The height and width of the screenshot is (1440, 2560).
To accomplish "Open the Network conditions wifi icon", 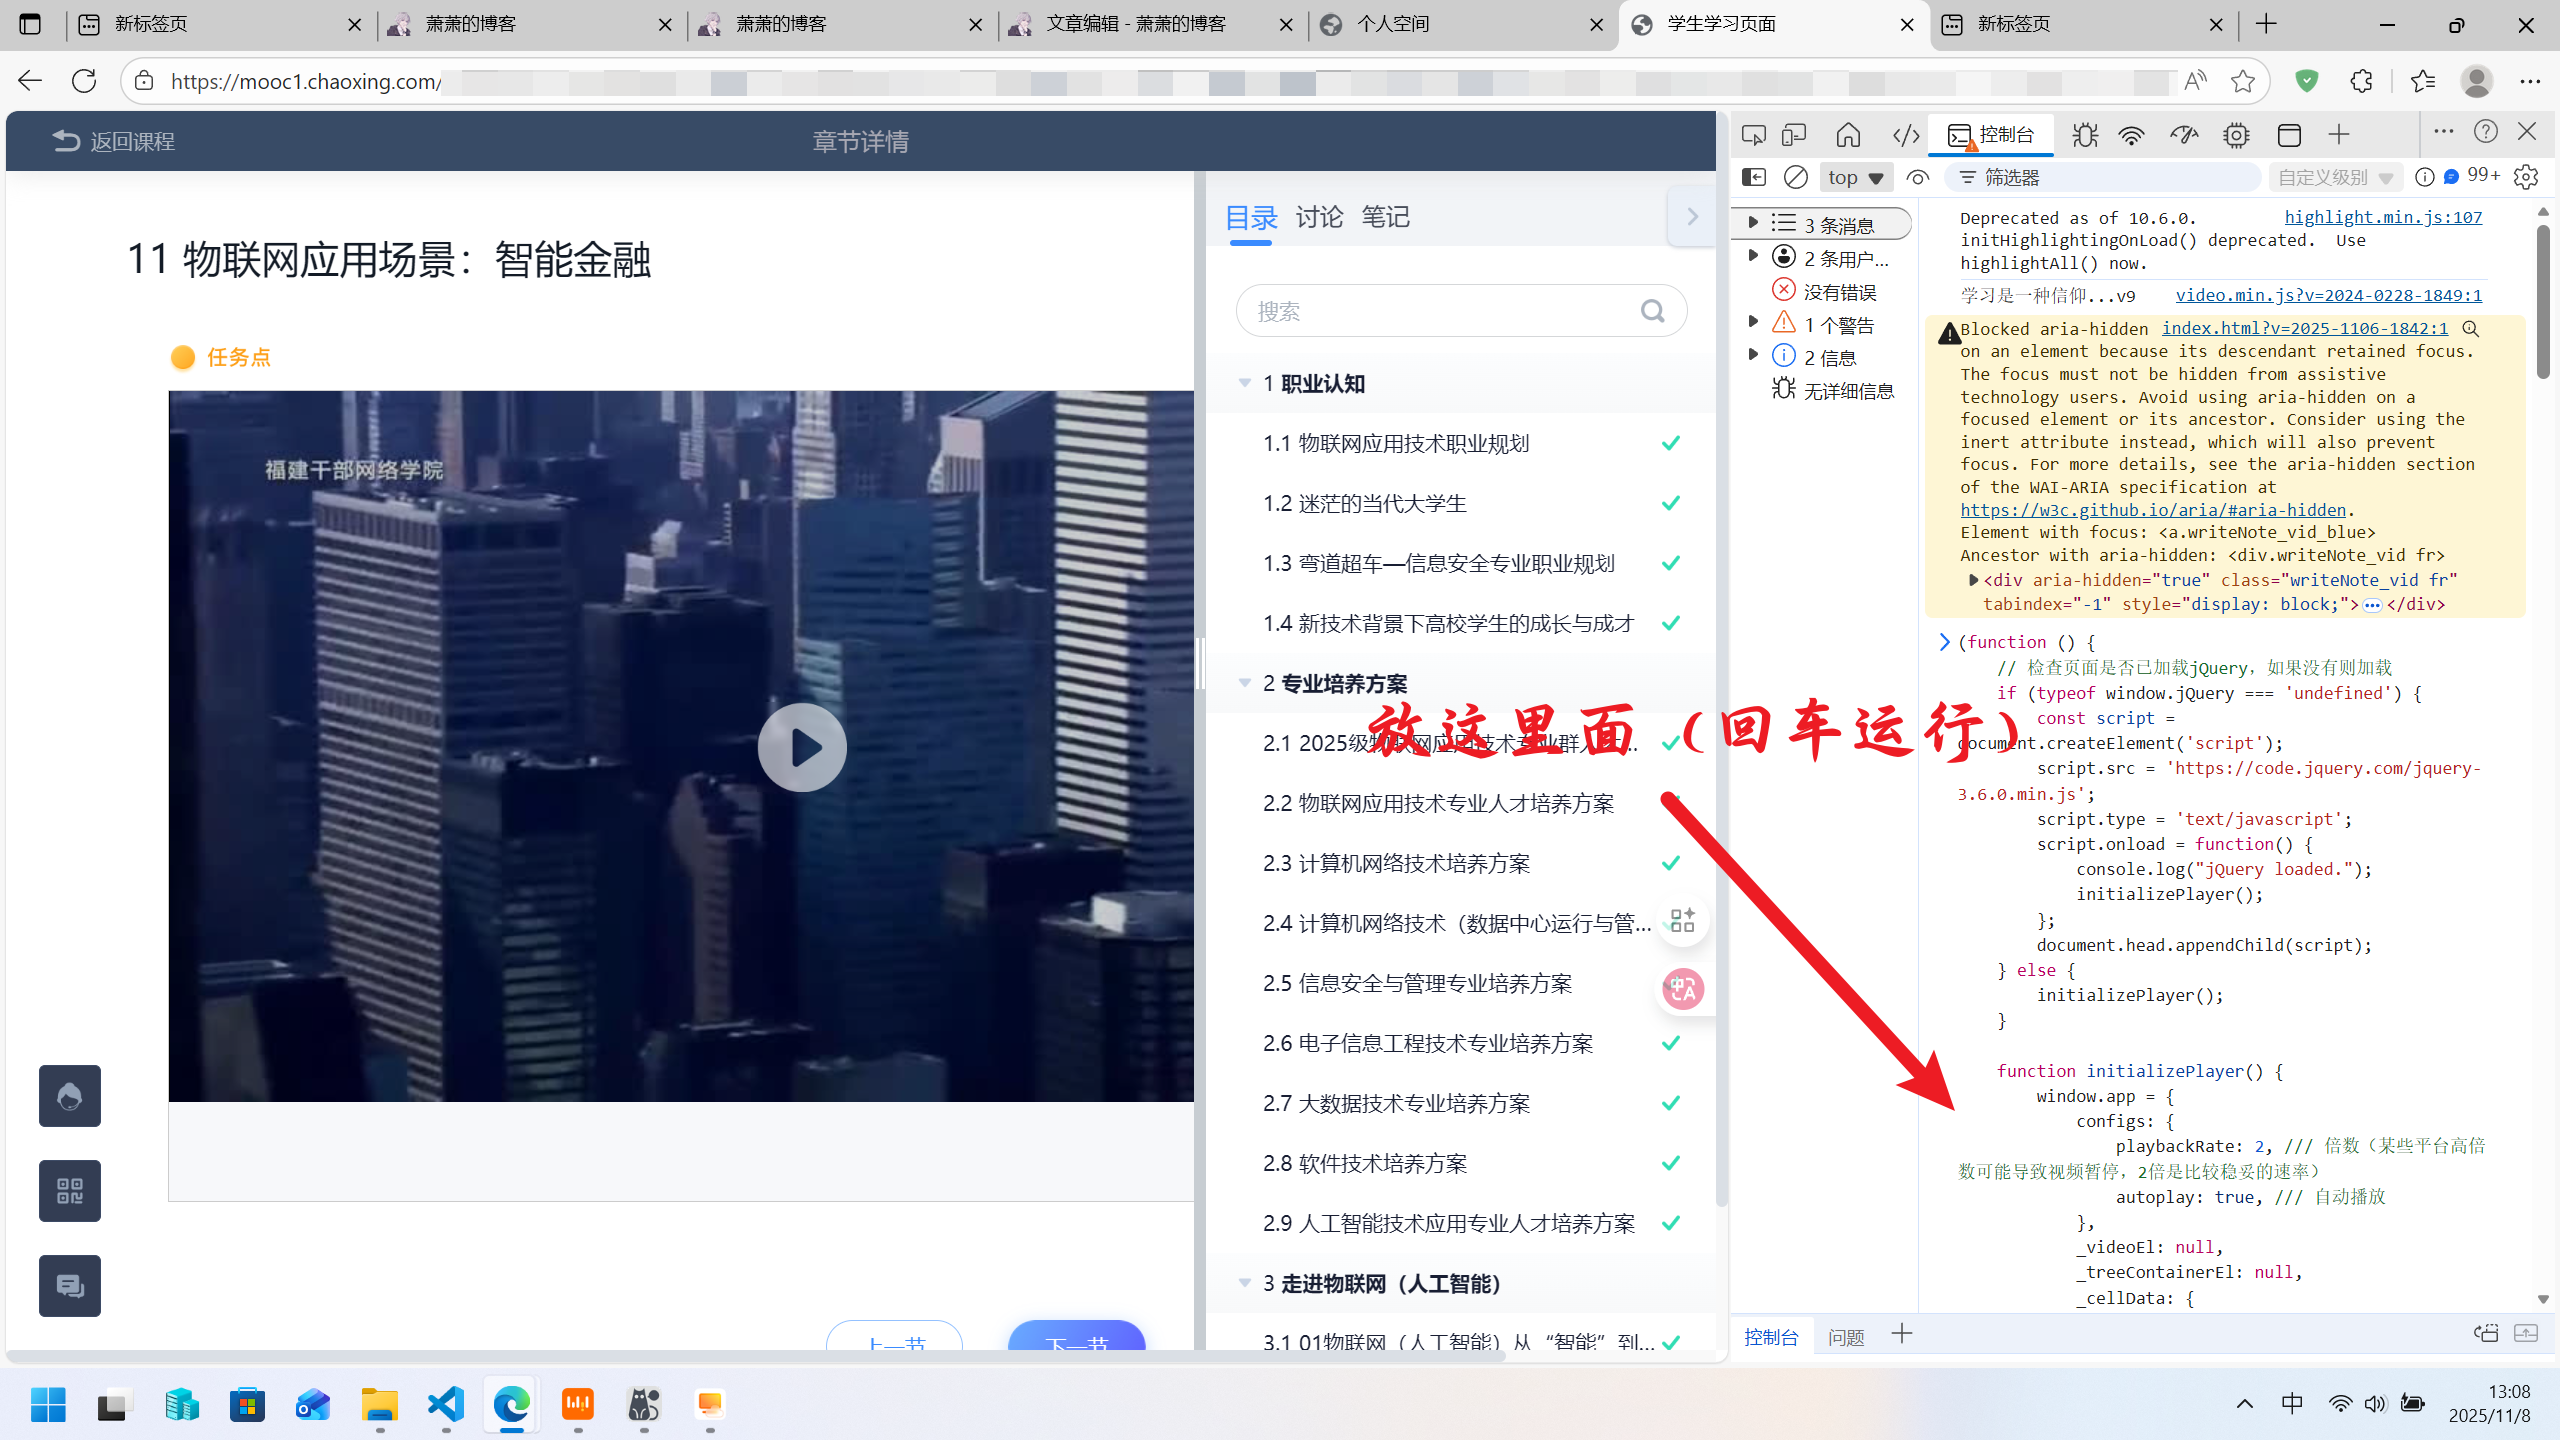I will [2131, 135].
